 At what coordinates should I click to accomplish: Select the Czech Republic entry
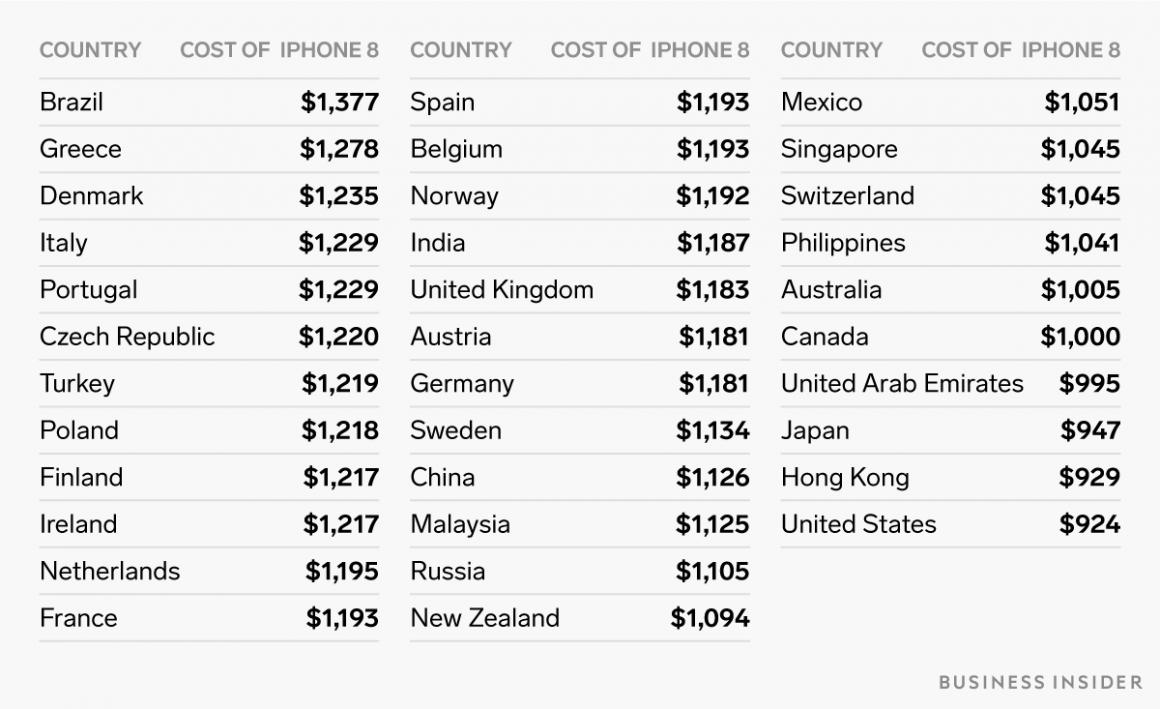tap(127, 337)
